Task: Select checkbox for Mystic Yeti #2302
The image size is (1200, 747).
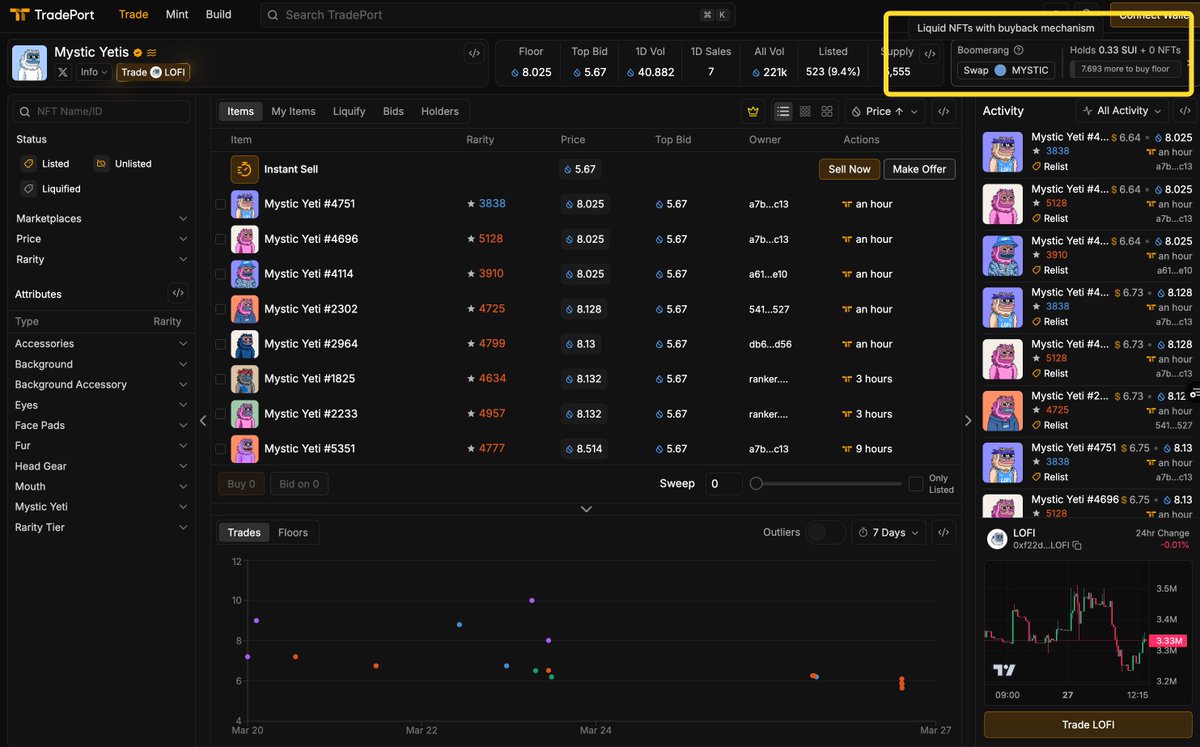Action: coord(220,309)
